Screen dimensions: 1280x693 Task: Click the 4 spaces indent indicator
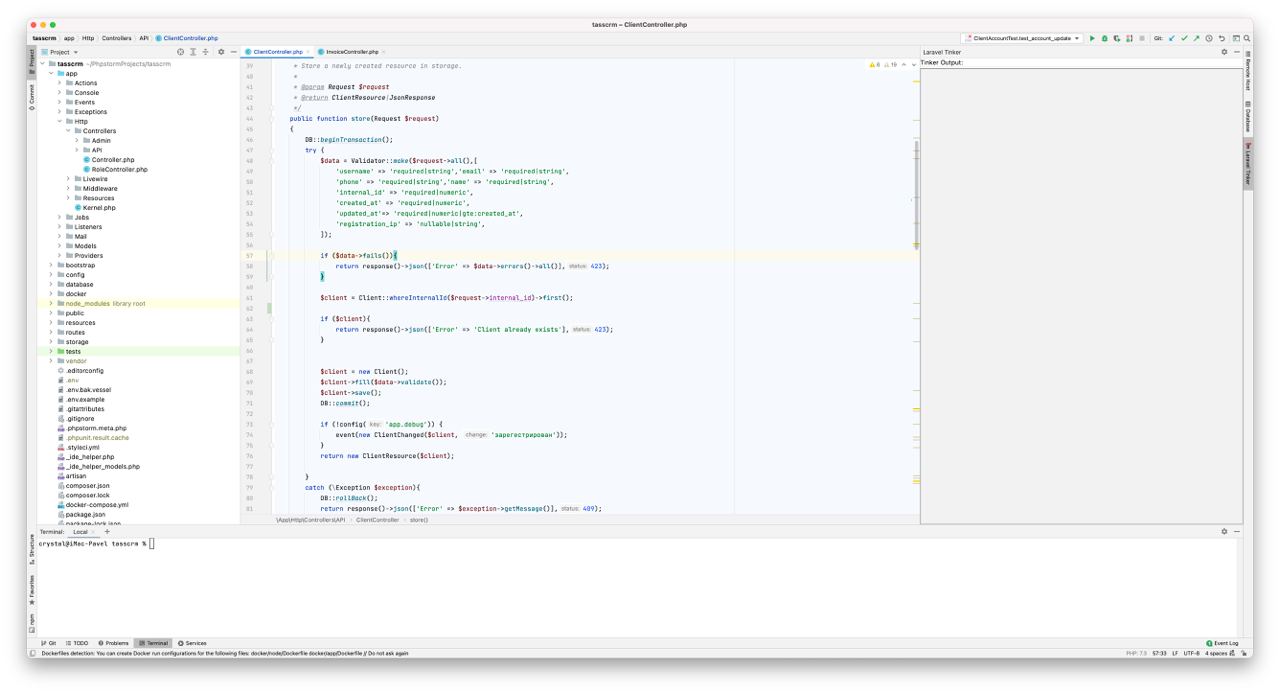(1216, 653)
